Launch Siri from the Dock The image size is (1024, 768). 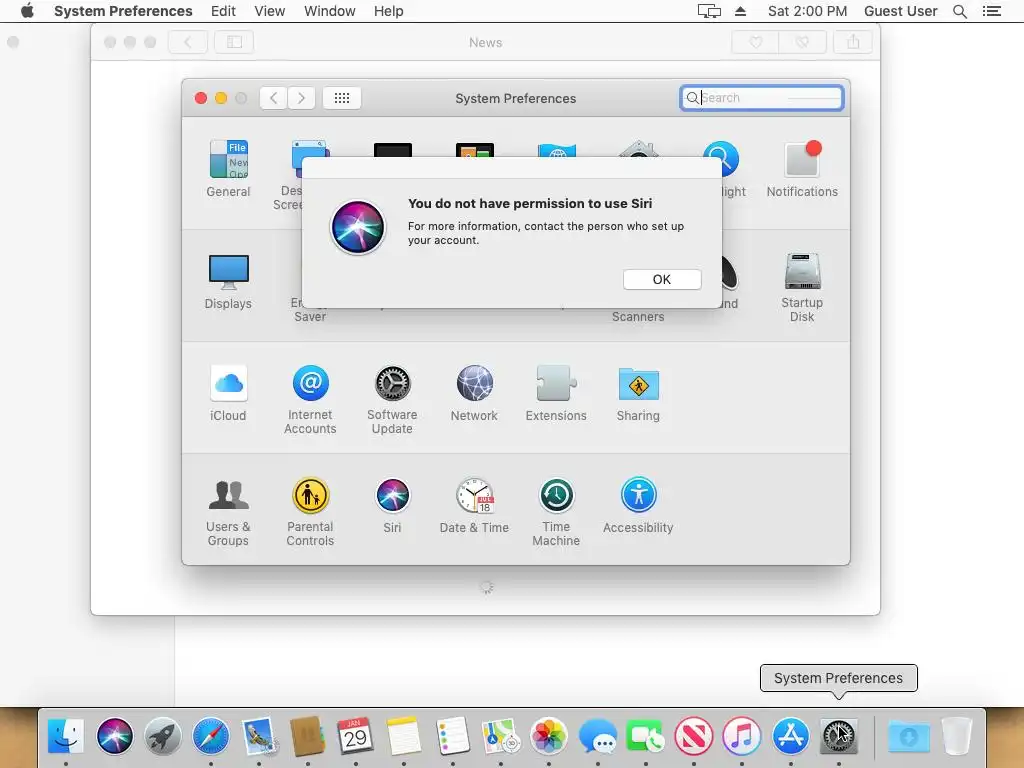click(114, 736)
